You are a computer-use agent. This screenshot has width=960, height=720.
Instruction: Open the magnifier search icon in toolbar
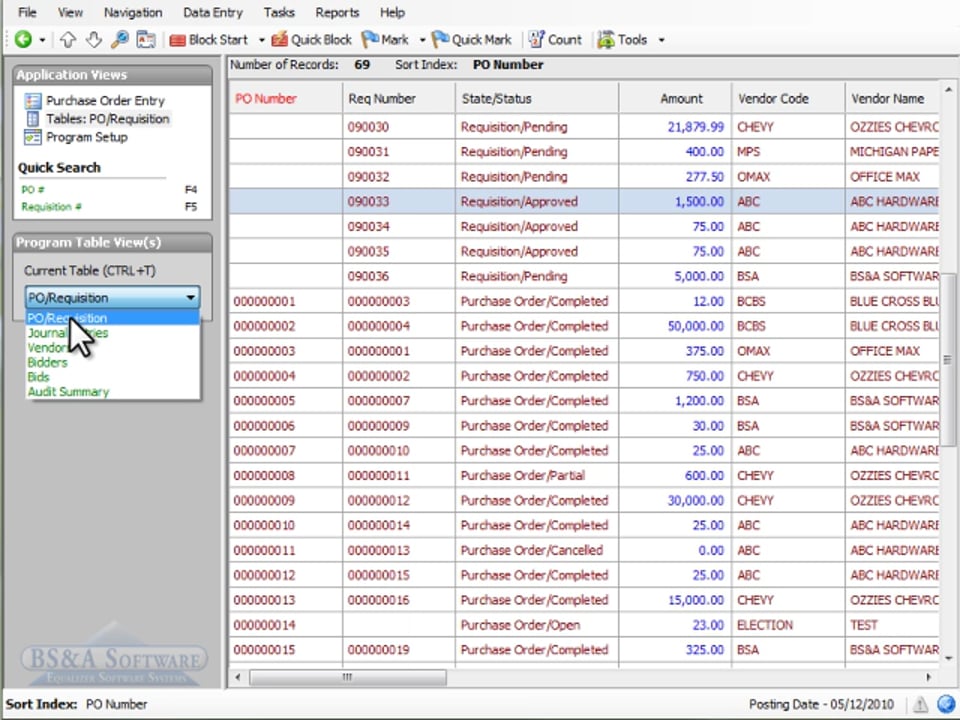[x=120, y=40]
